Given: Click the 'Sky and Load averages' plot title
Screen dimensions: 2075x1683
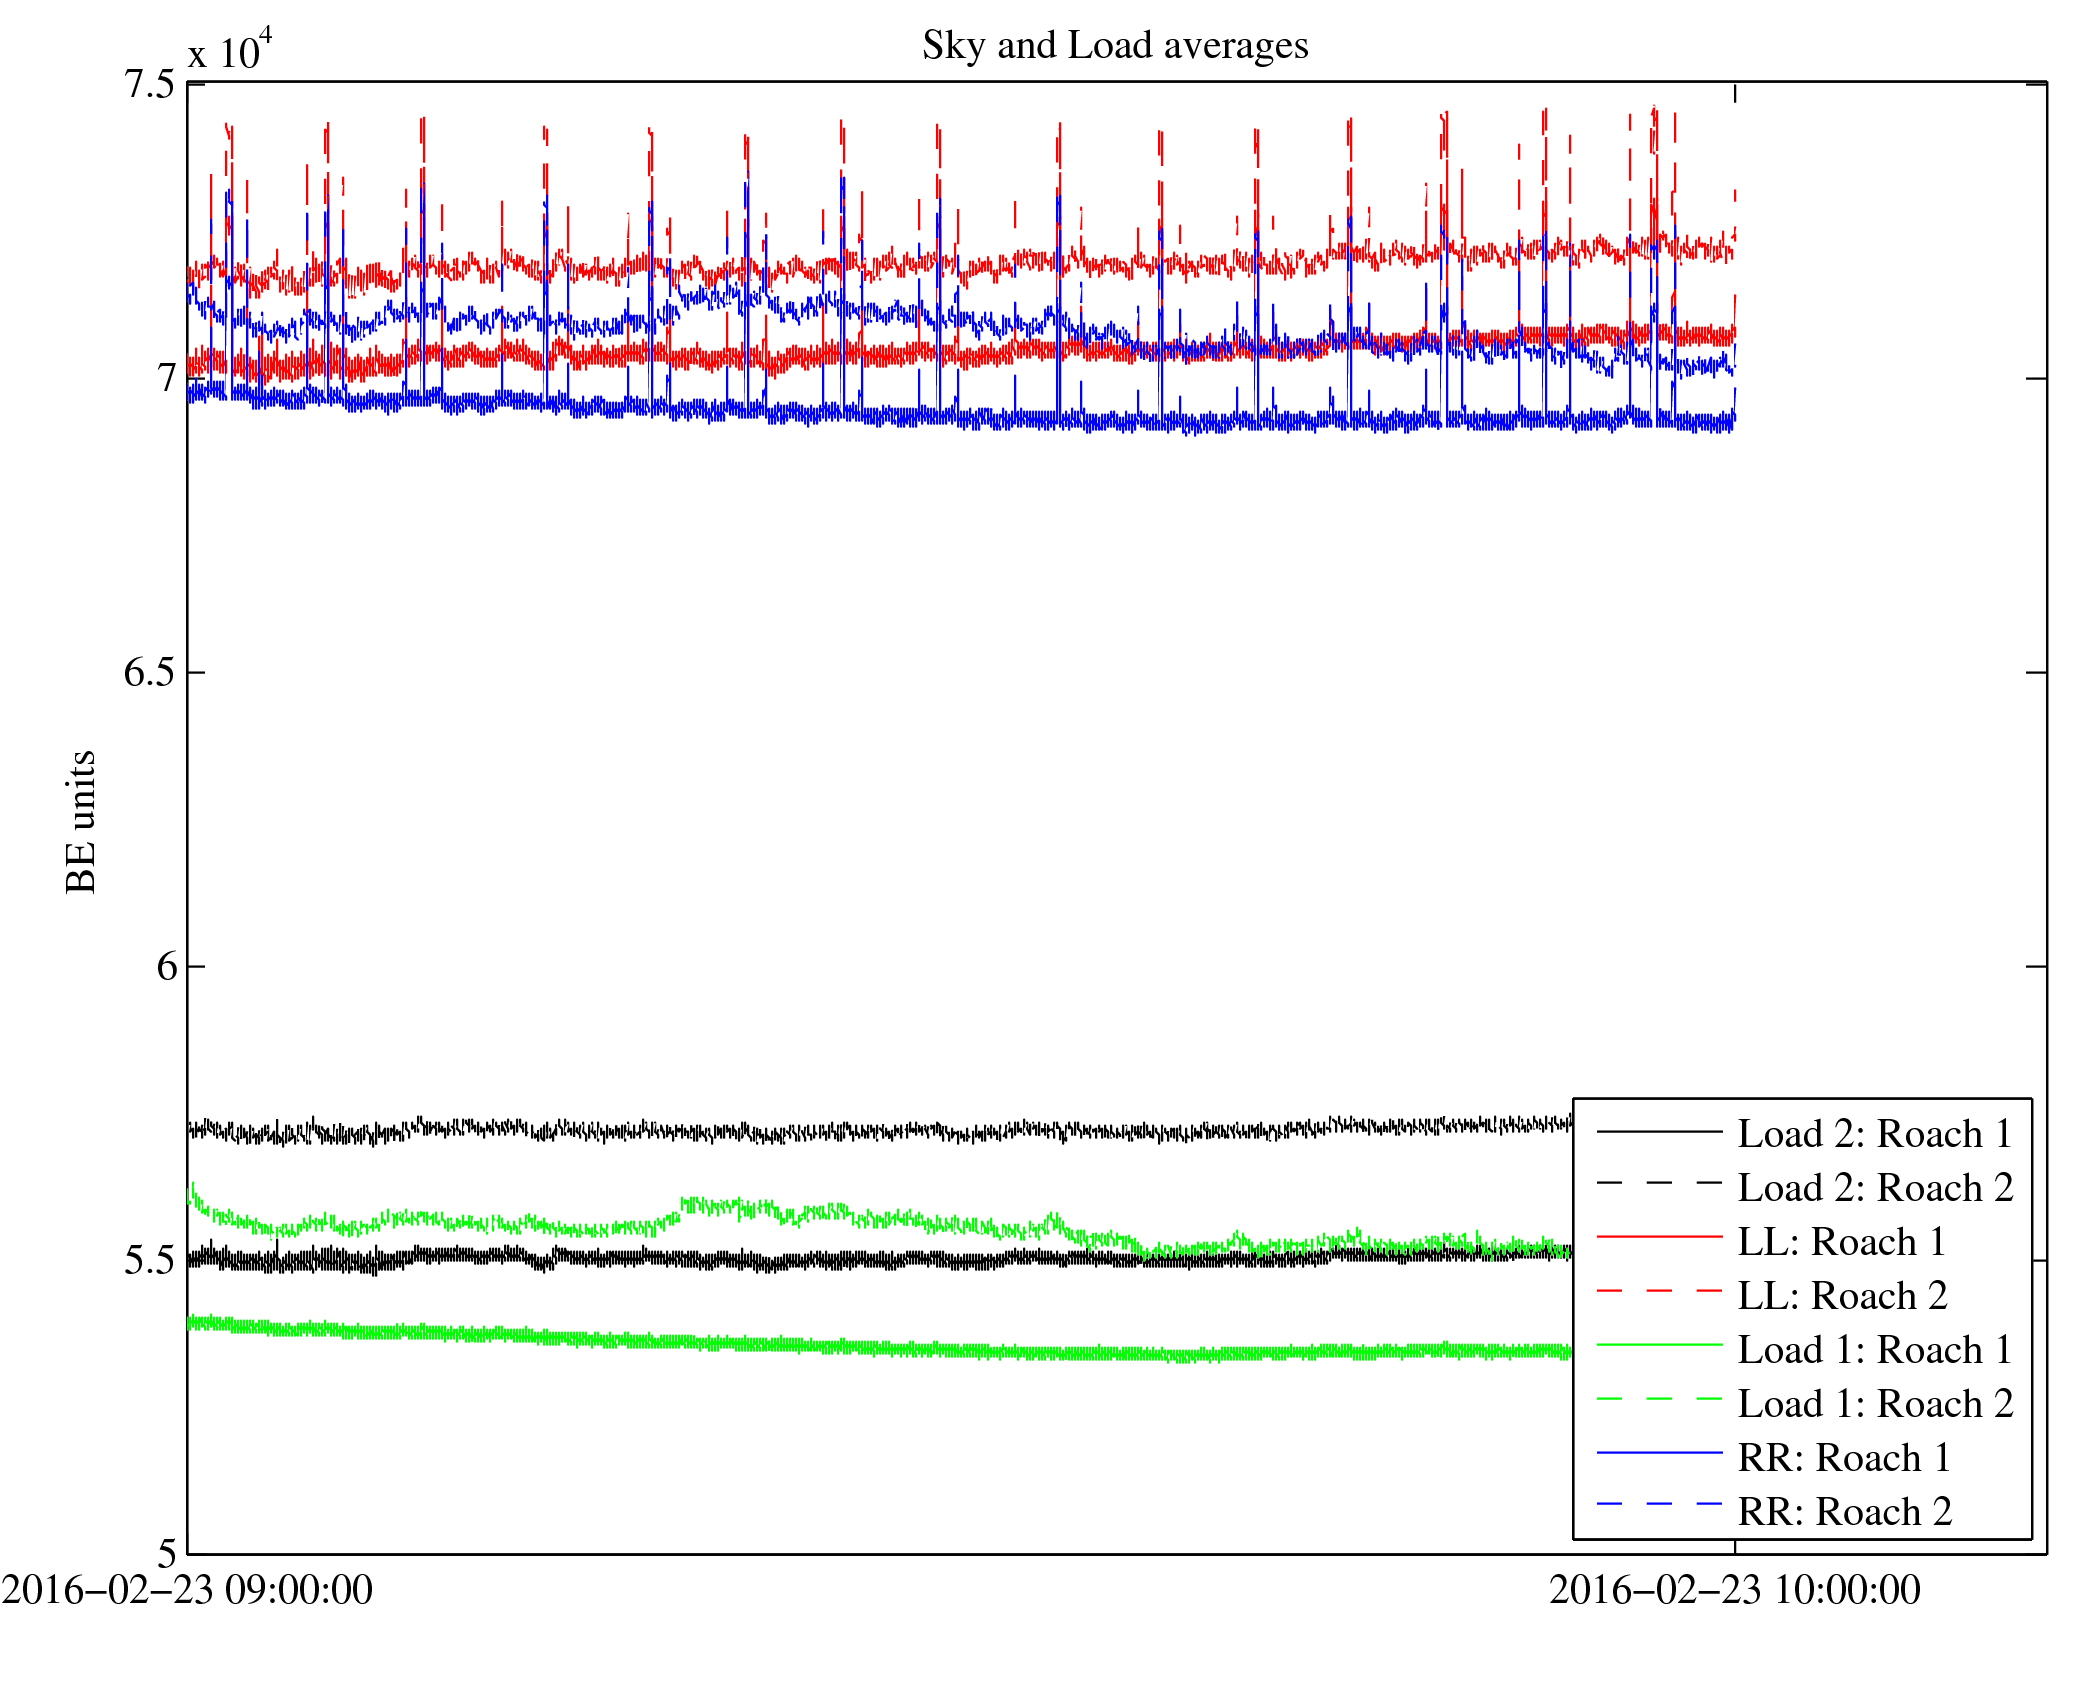Looking at the screenshot, I should tap(1114, 46).
